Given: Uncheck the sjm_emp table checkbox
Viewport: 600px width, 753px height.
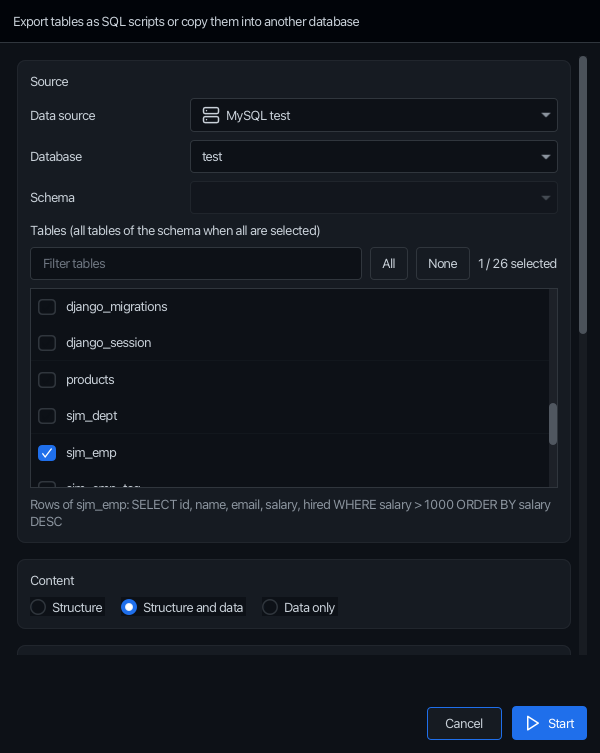Looking at the screenshot, I should (47, 453).
